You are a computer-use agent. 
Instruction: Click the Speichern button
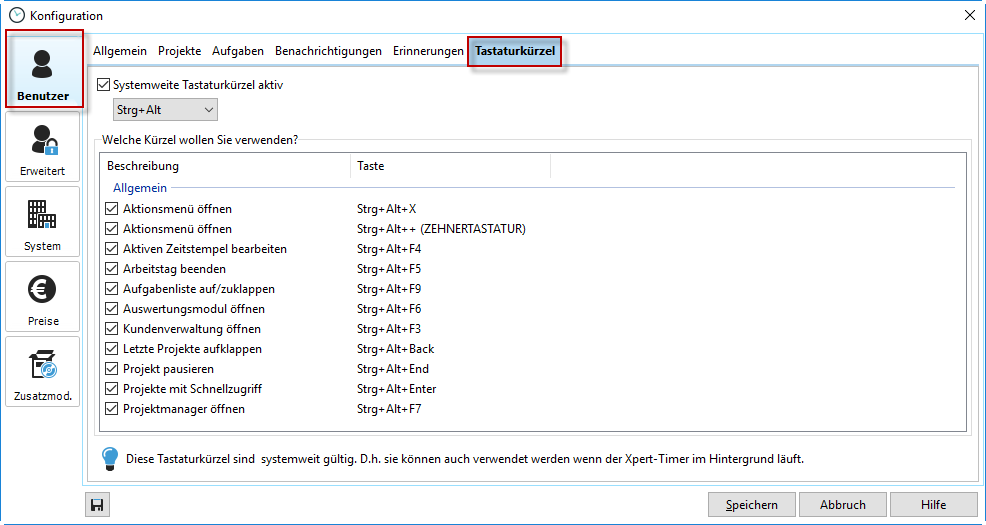[751, 505]
